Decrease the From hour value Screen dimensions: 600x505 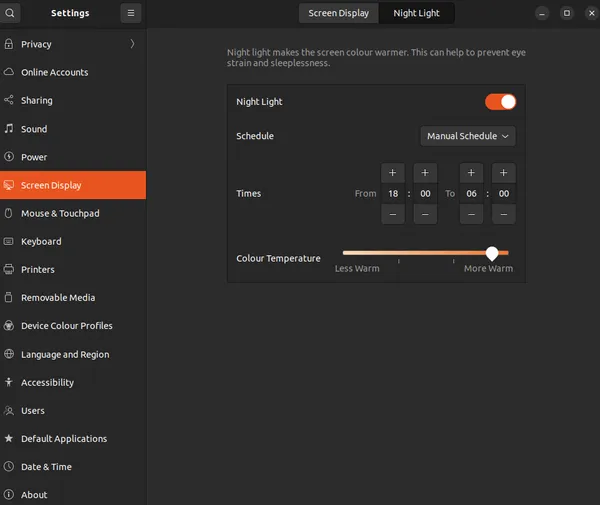pos(393,214)
